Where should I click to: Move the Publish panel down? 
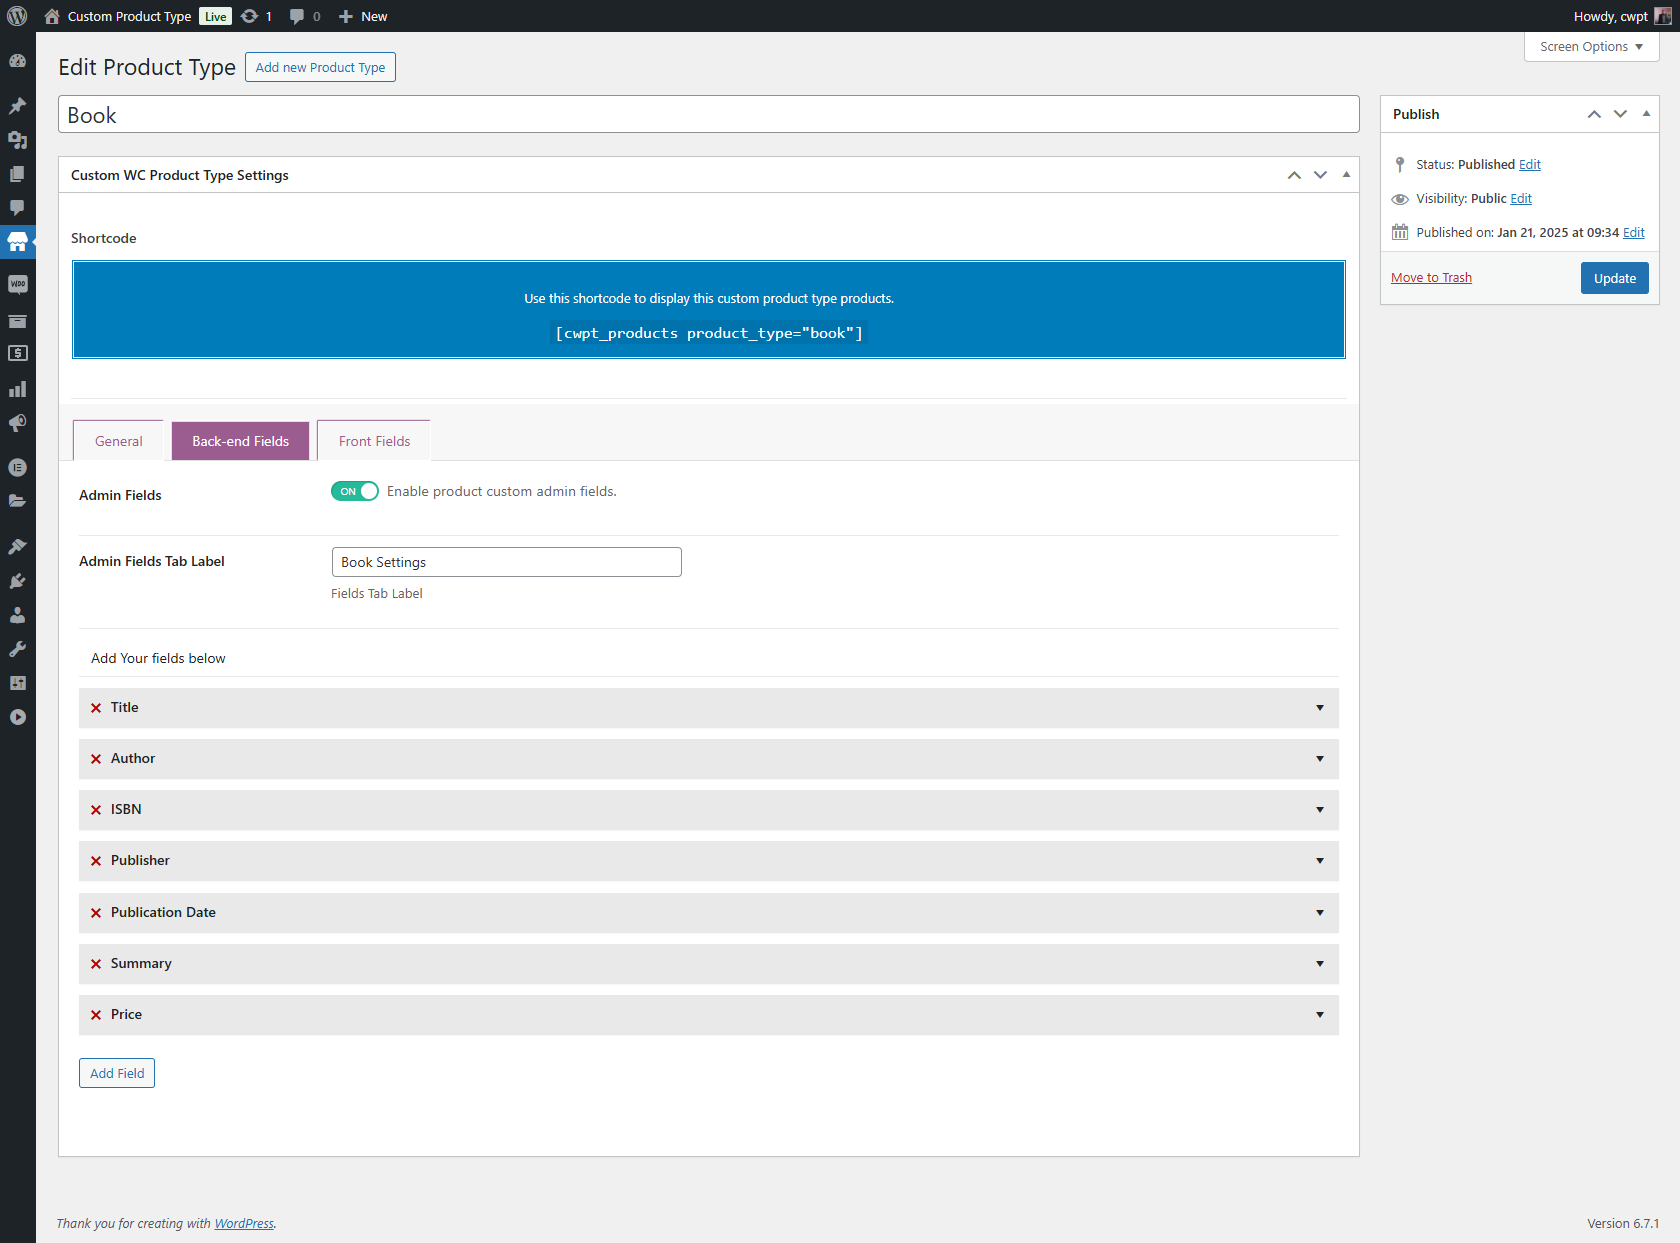pos(1620,114)
